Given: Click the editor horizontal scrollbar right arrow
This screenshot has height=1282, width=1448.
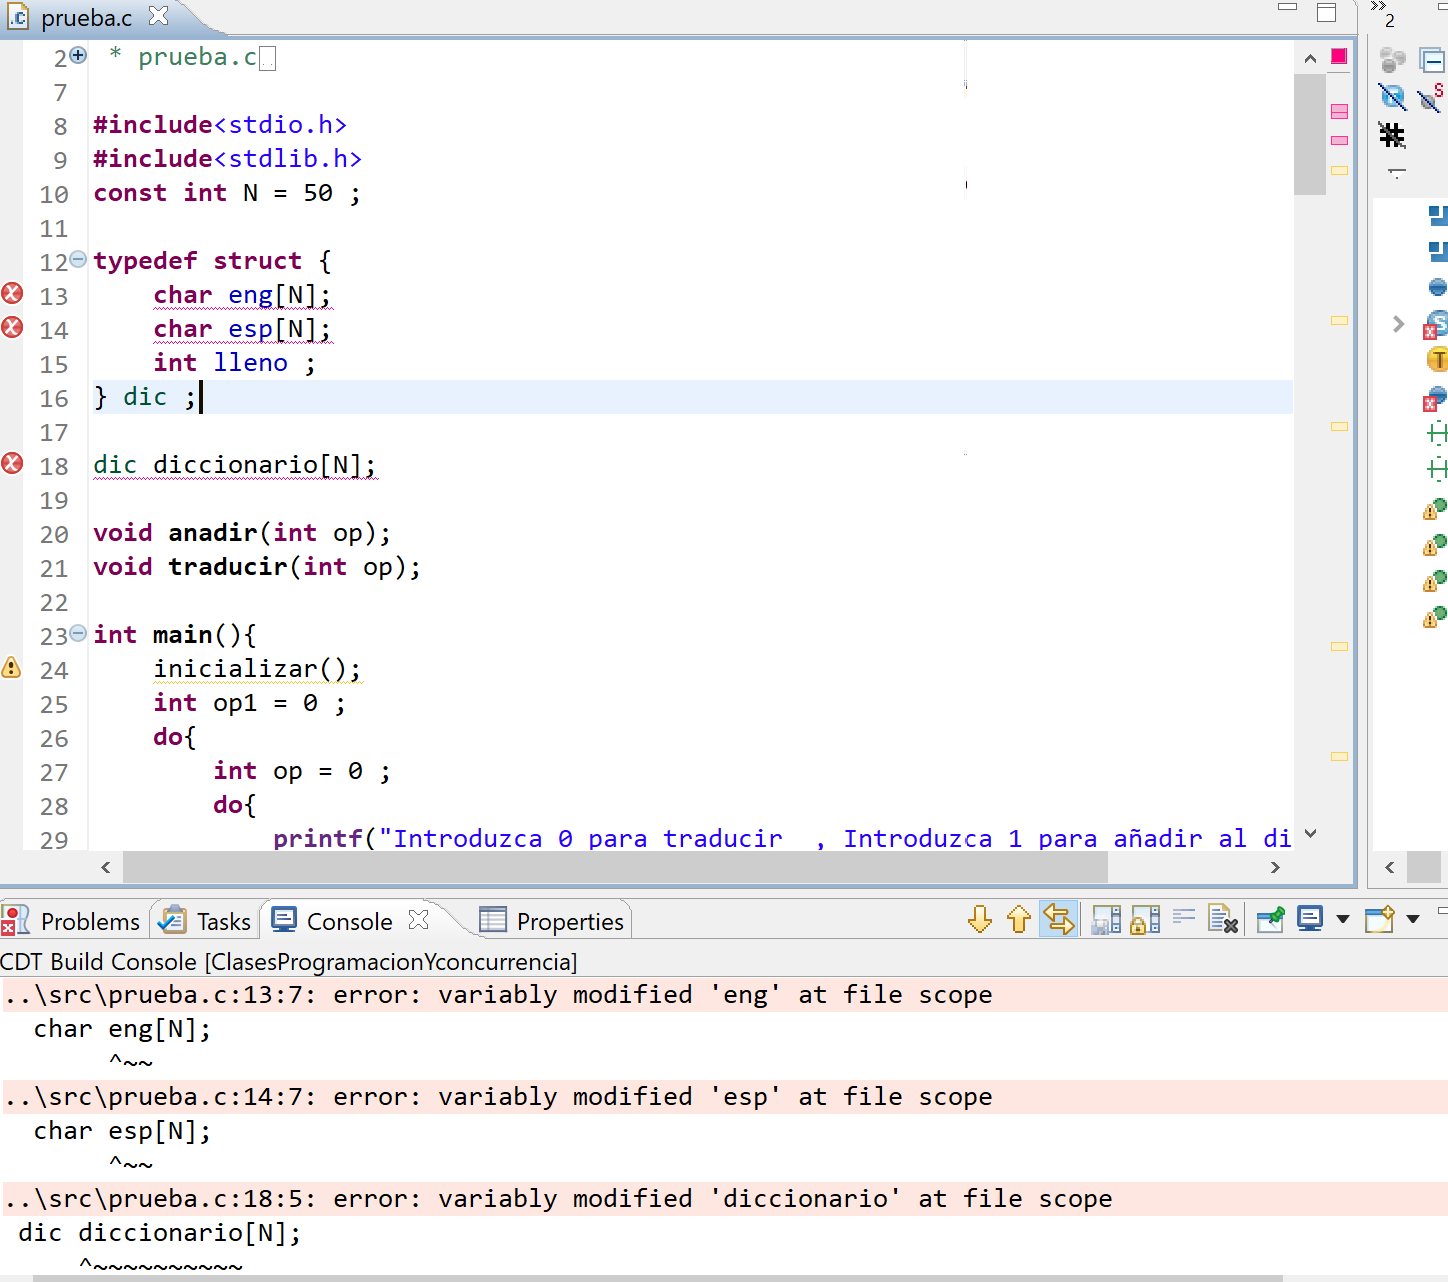Looking at the screenshot, I should 1274,867.
